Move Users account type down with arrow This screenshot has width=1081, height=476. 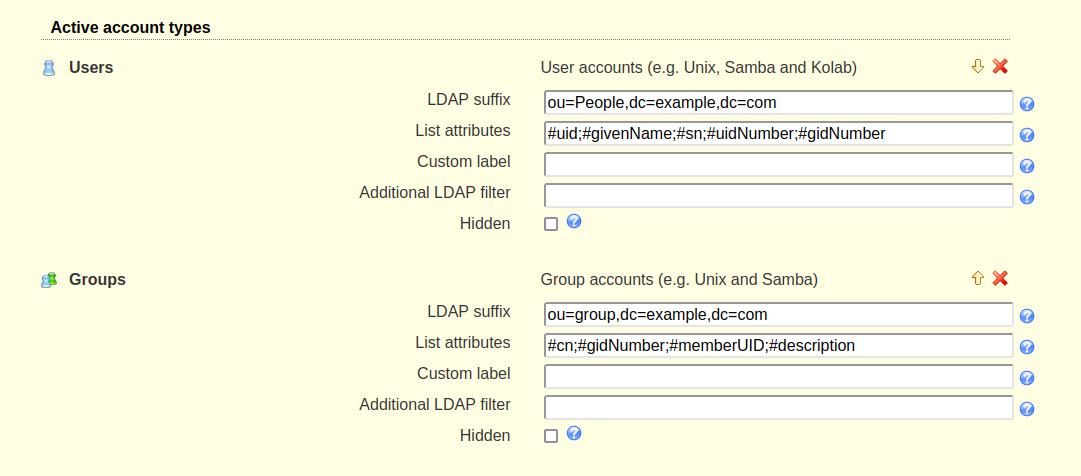click(x=978, y=67)
